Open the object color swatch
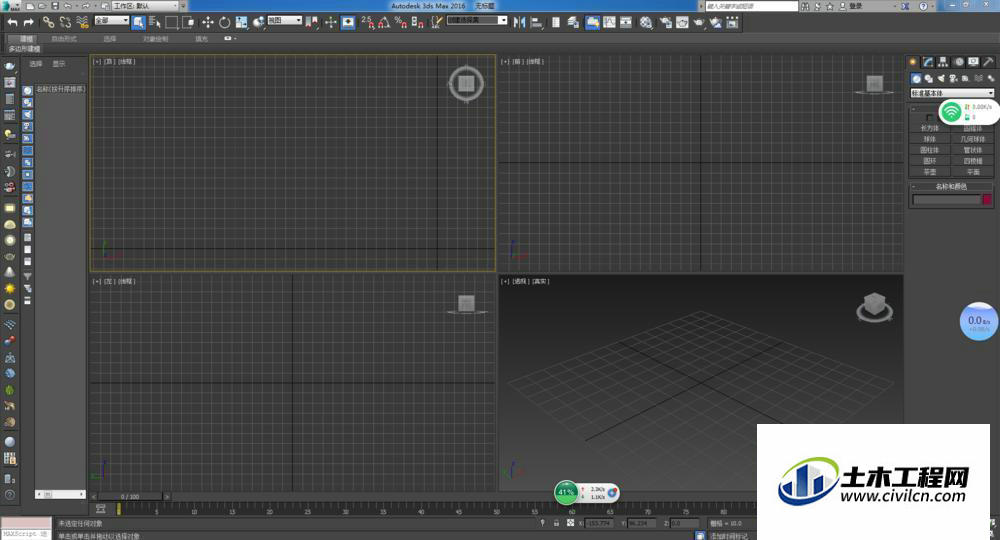The height and width of the screenshot is (540, 1000). pyautogui.click(x=987, y=200)
